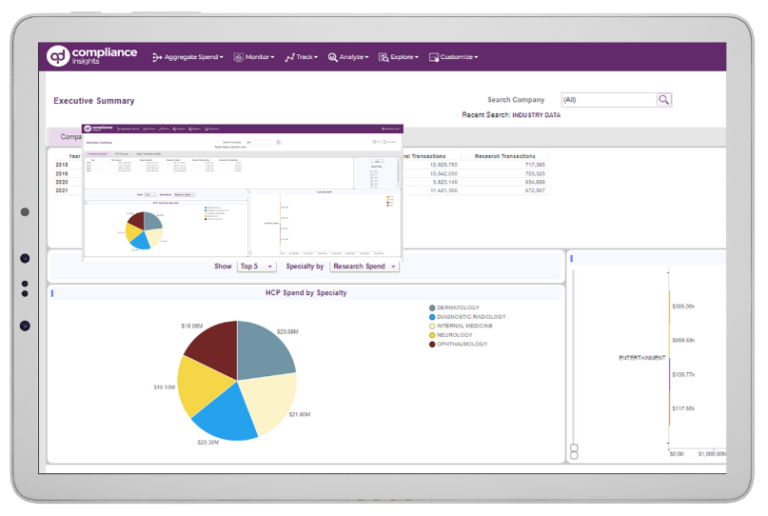Click the $20.38M pie label
Screen dimensions: 768x516
[208, 443]
